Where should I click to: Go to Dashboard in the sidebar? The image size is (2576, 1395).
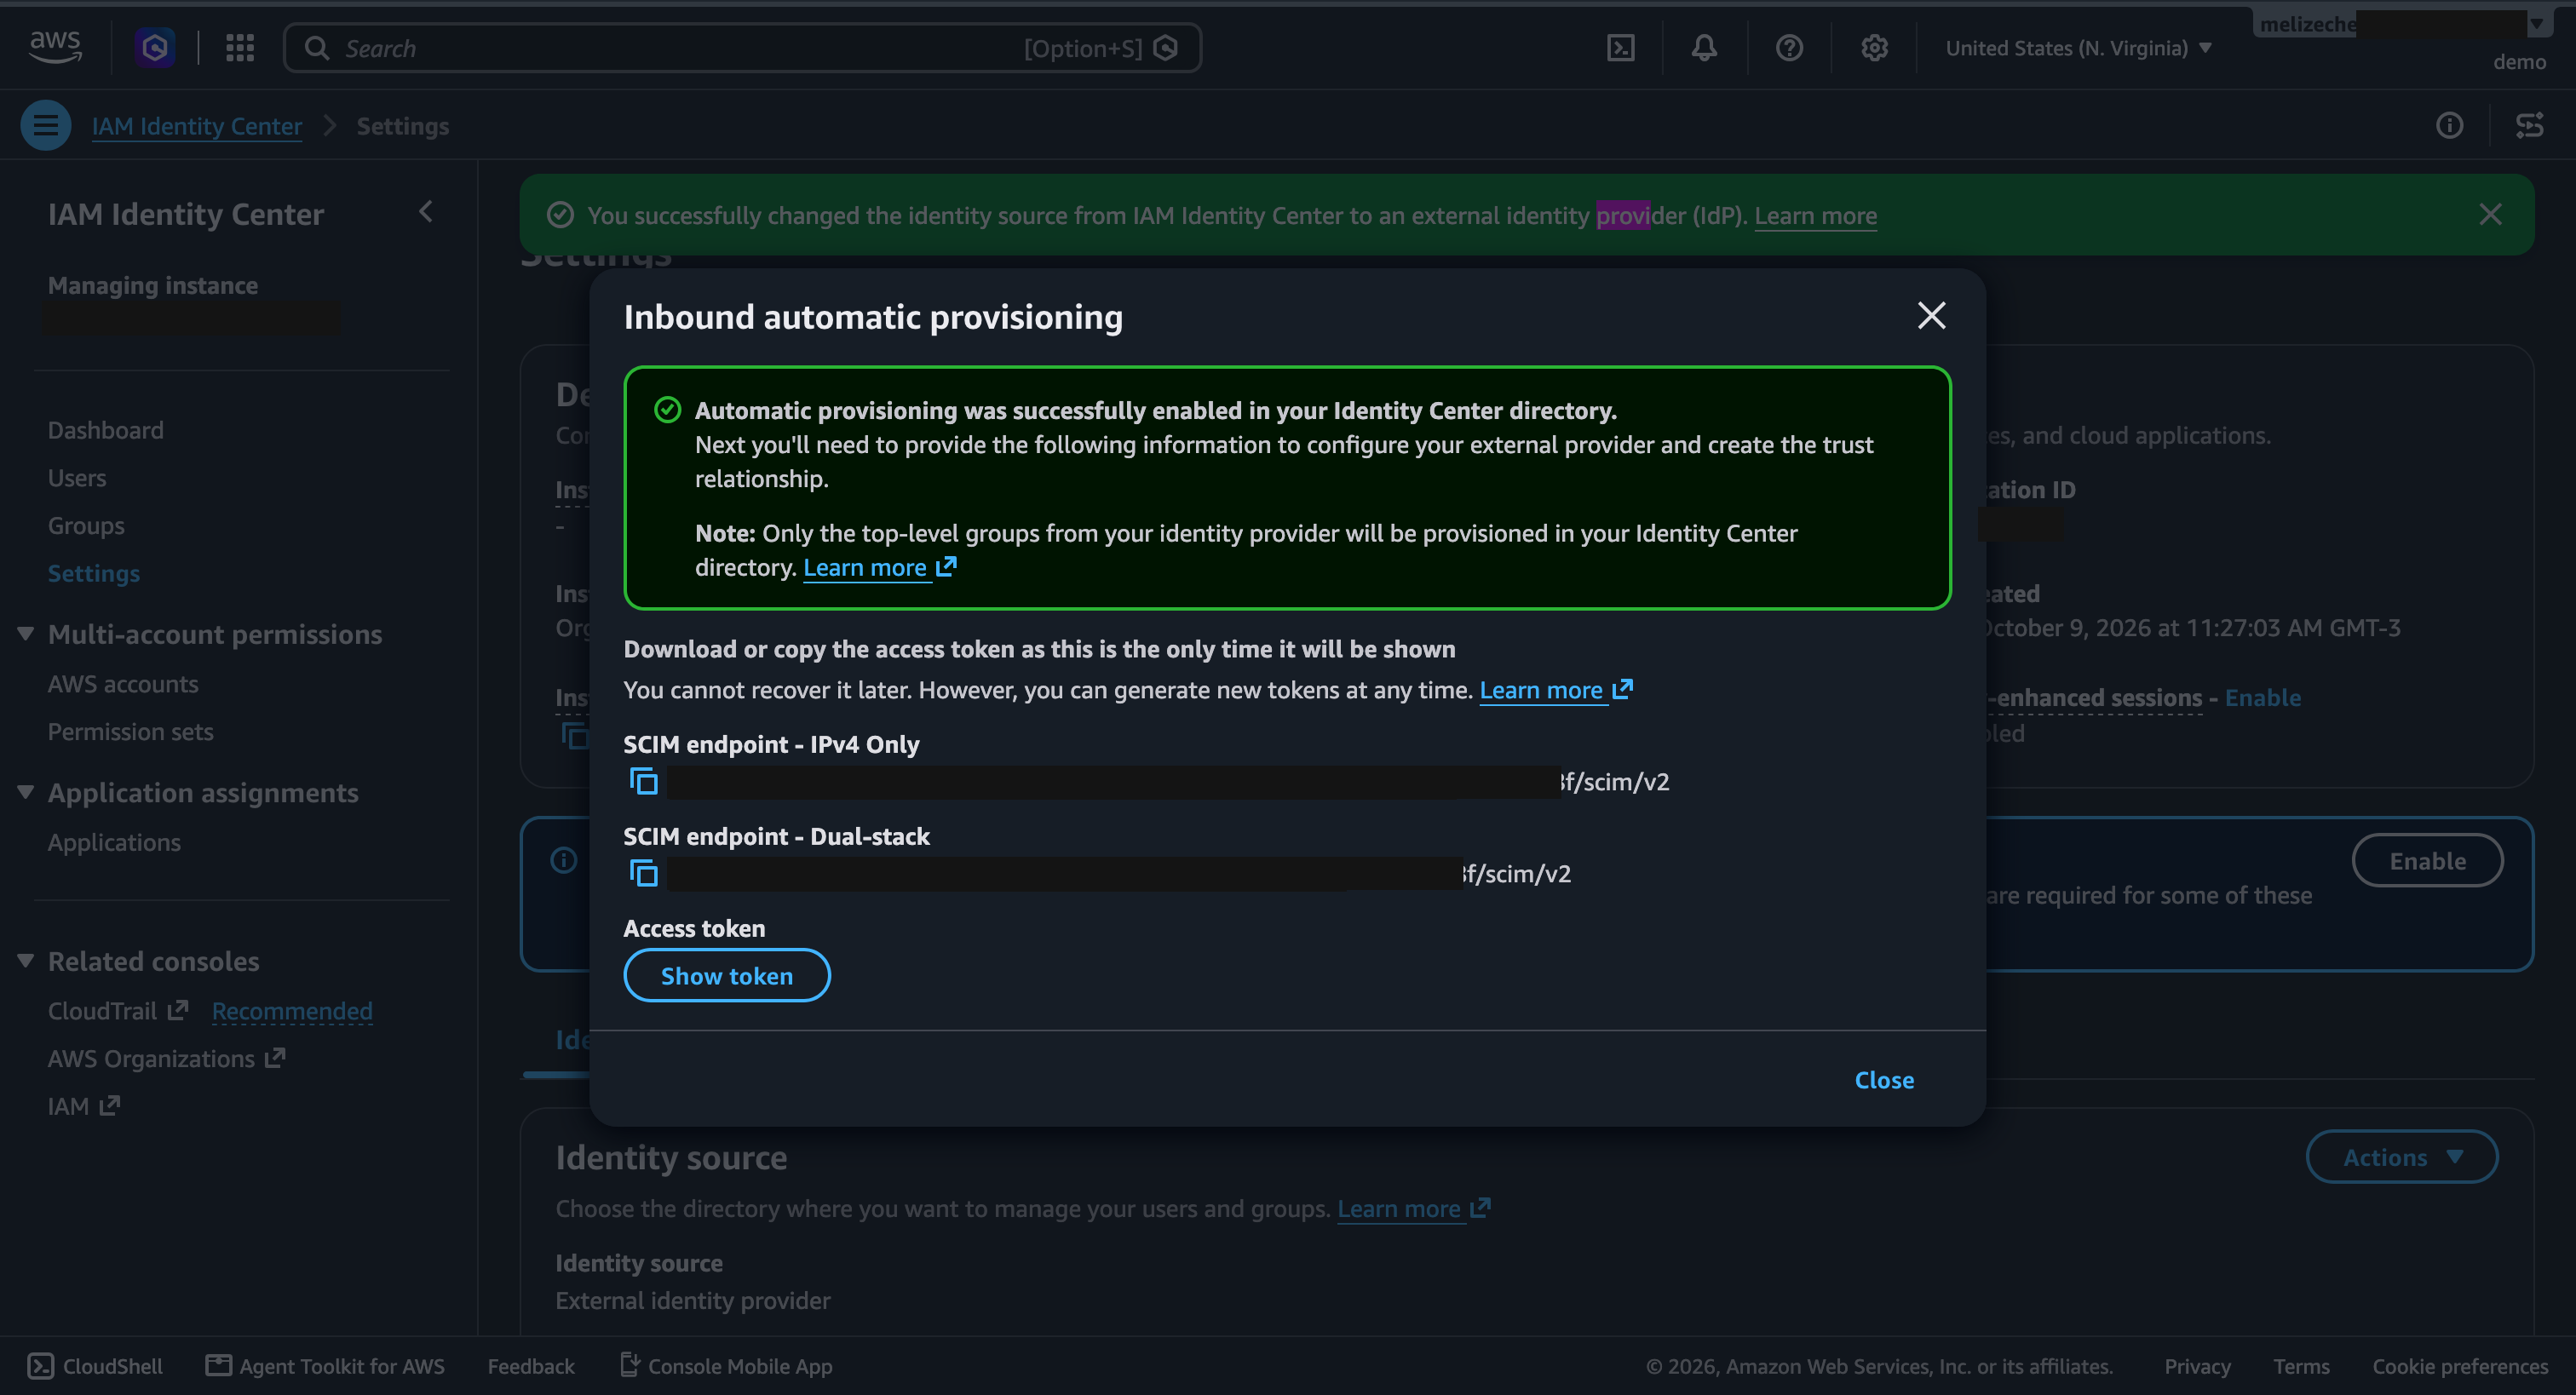click(x=106, y=430)
